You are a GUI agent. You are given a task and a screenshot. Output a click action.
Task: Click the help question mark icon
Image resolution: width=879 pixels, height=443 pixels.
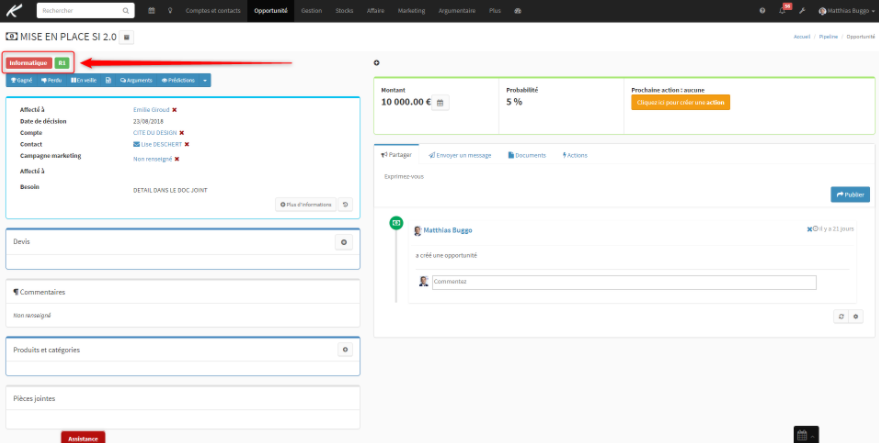pos(762,11)
